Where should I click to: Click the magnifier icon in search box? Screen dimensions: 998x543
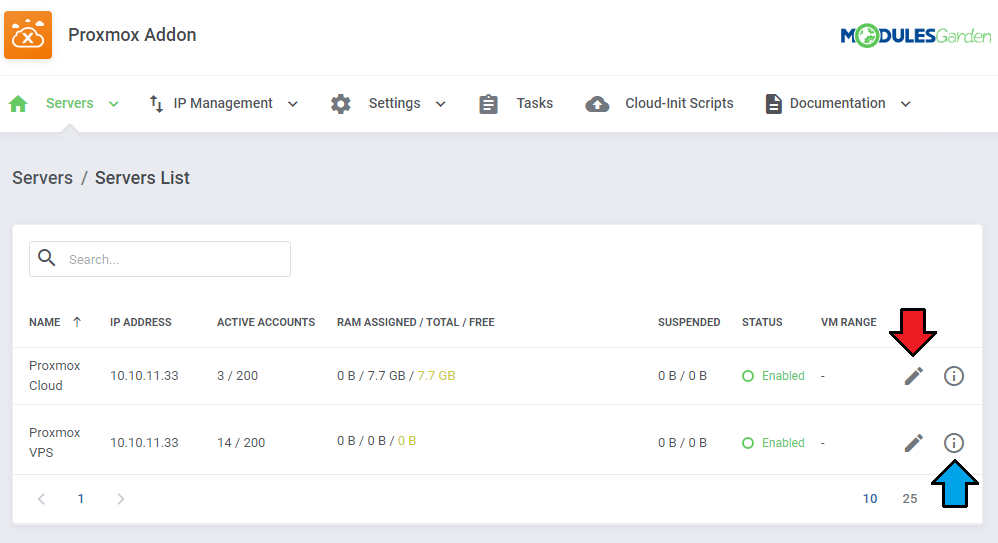pyautogui.click(x=46, y=258)
